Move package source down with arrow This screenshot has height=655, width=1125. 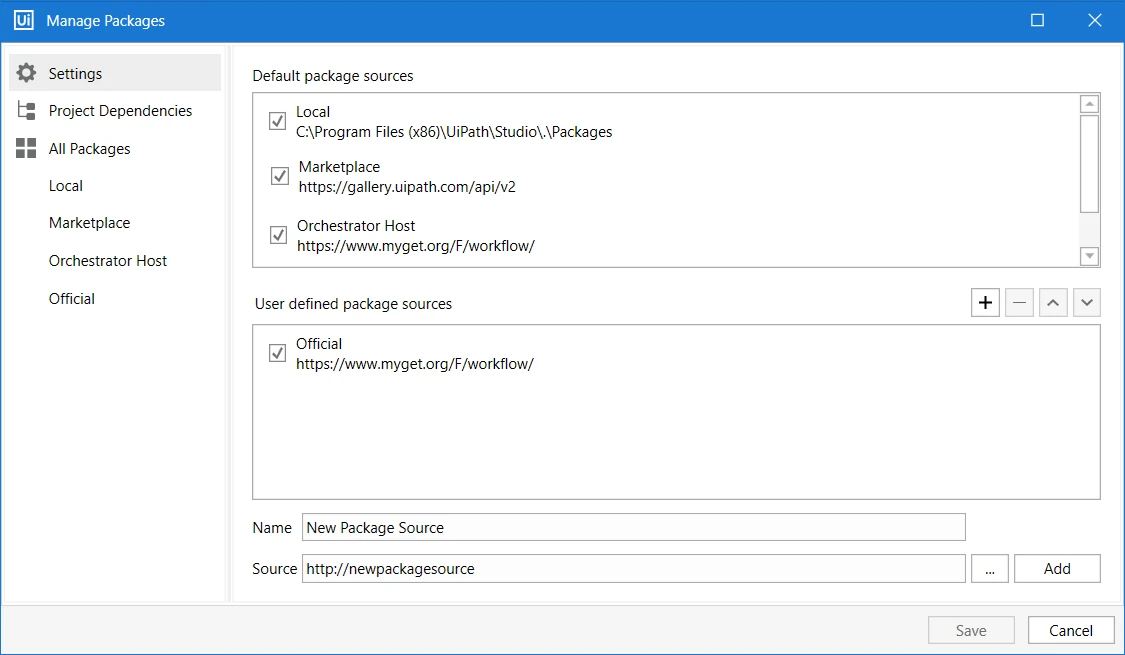[1086, 303]
